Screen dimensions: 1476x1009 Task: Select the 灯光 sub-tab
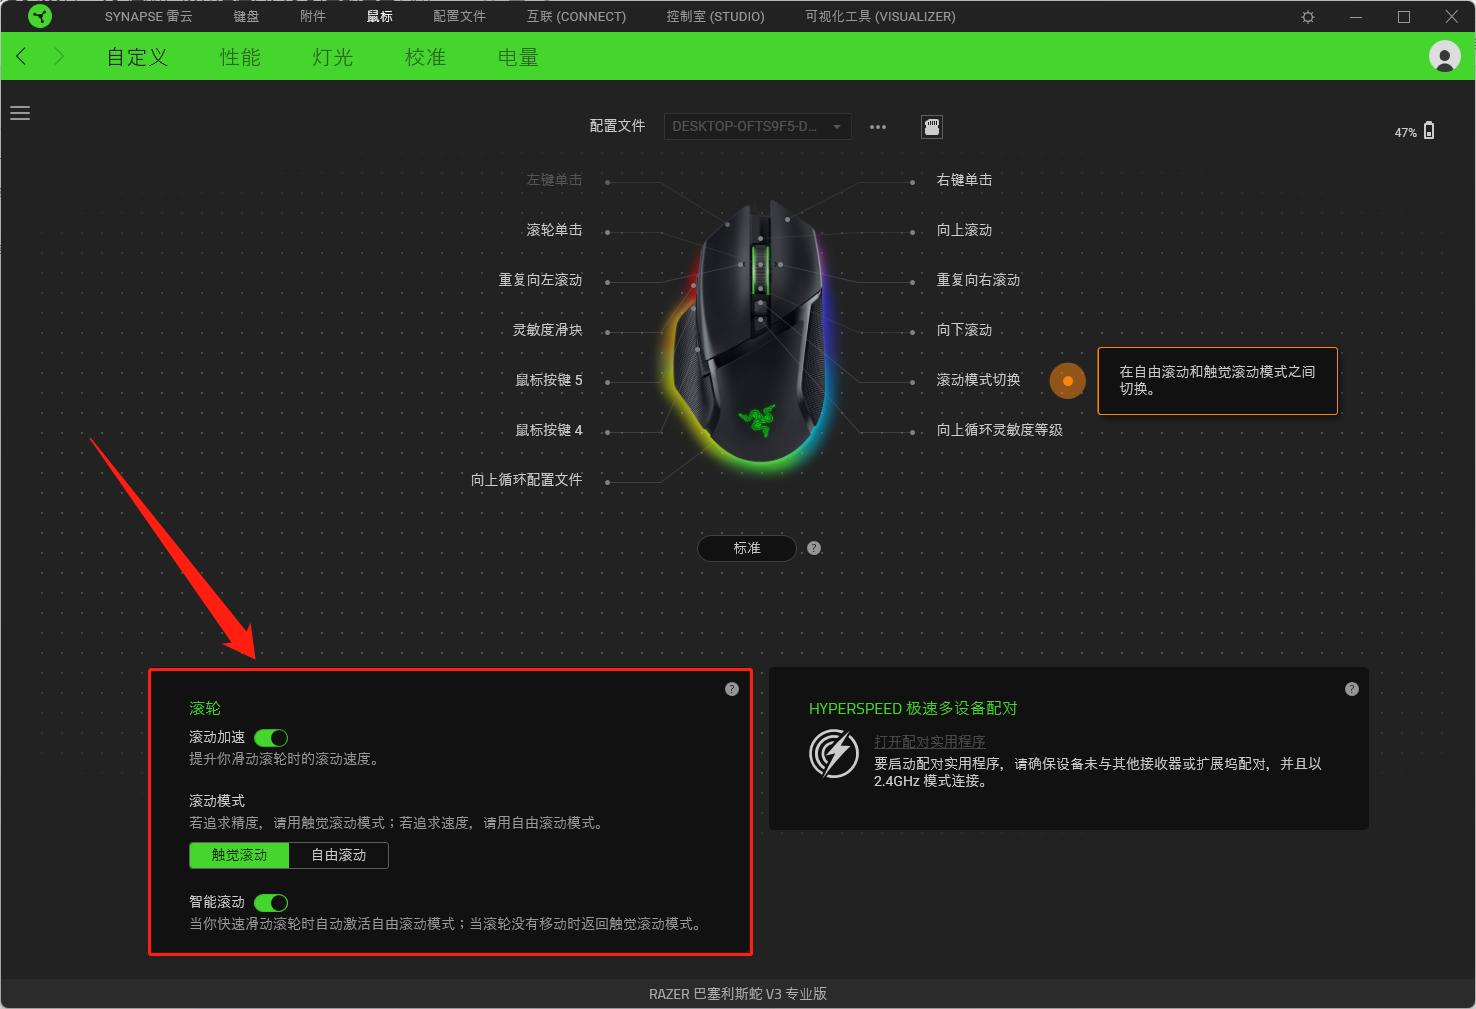[333, 57]
